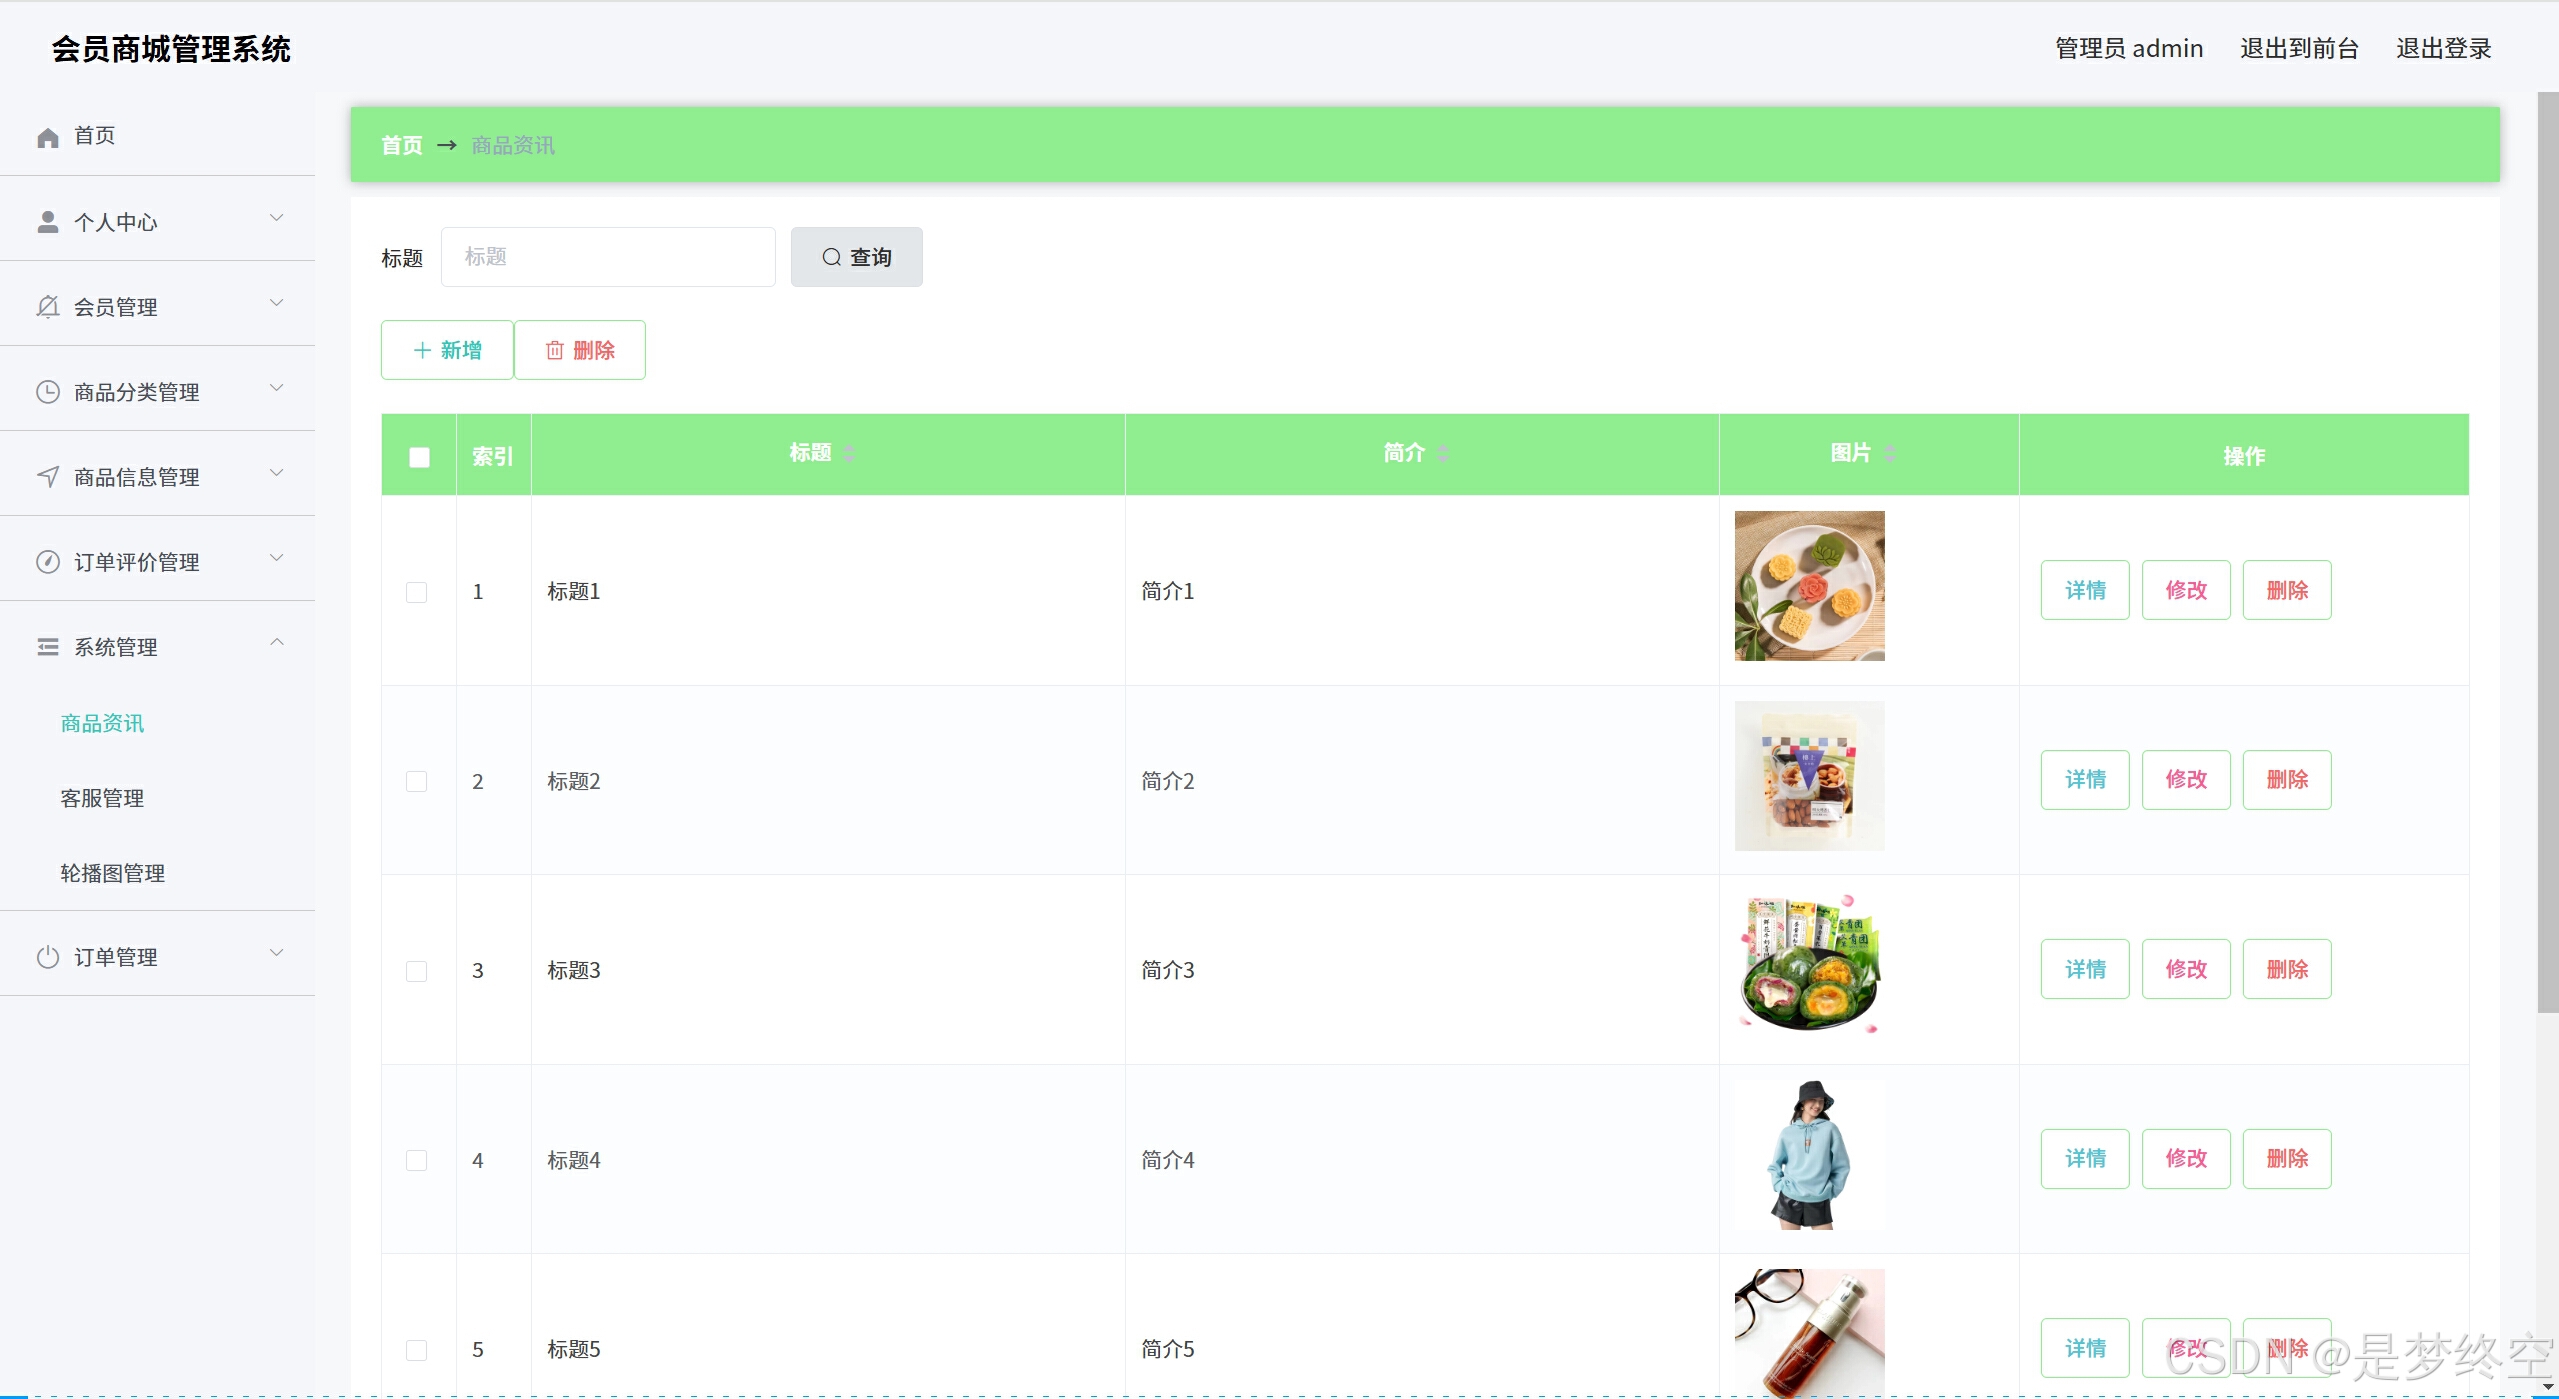Click the 新增 add button
Screen dimensions: 2559x1399
[x=447, y=350]
